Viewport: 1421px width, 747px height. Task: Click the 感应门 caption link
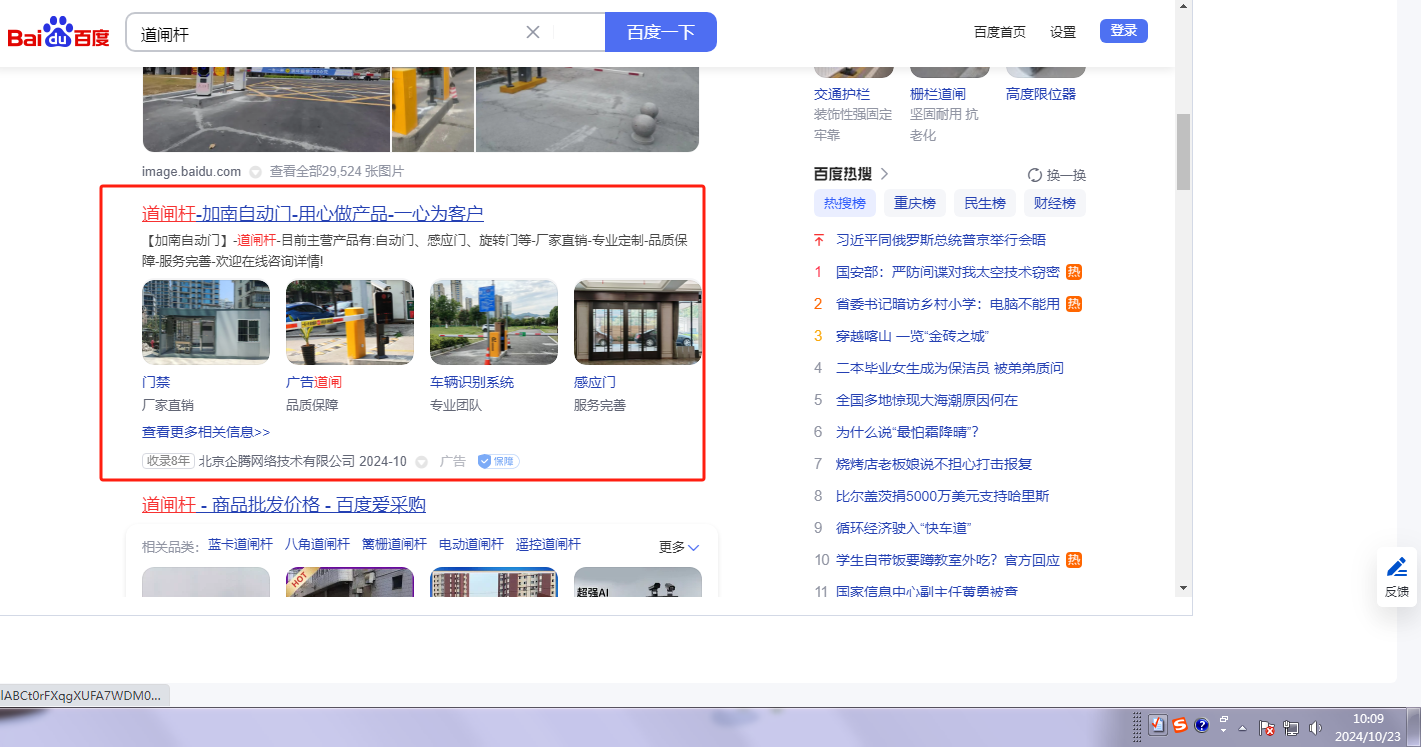pyautogui.click(x=595, y=382)
